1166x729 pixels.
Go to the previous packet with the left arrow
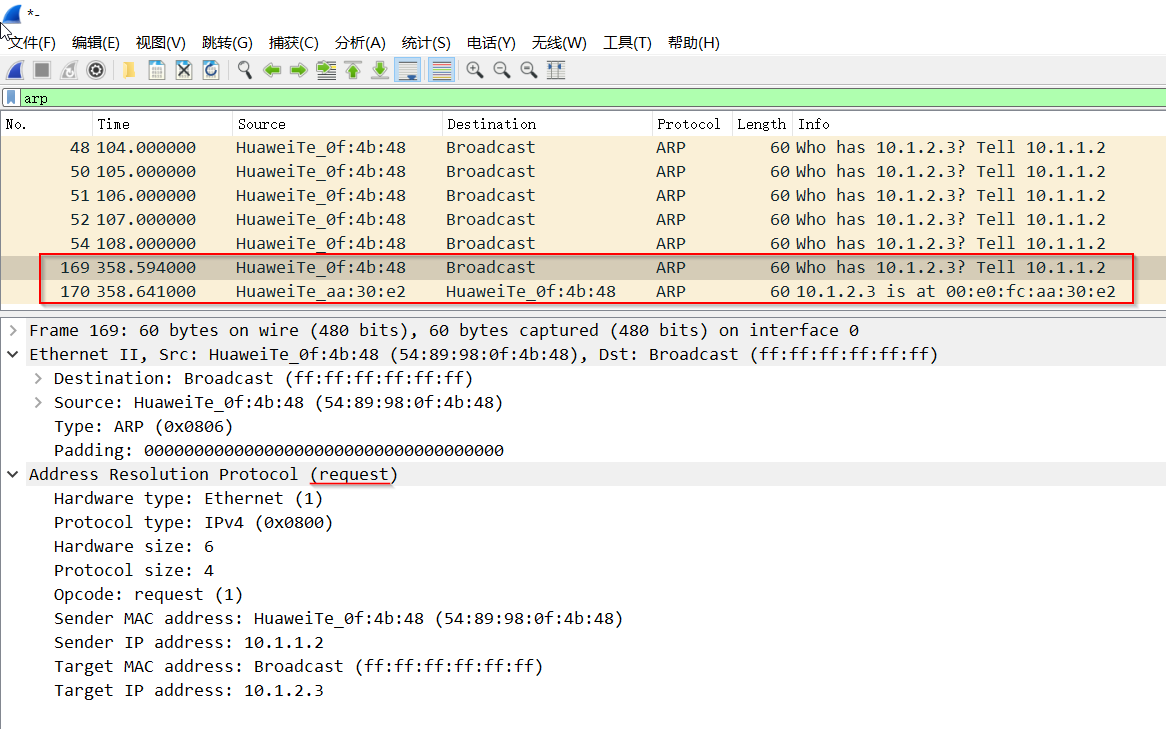[x=271, y=70]
